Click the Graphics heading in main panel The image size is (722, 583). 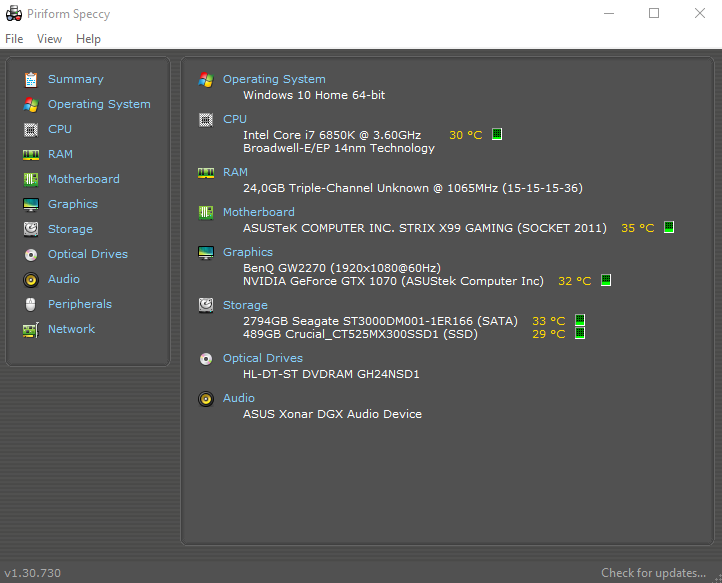pos(248,252)
